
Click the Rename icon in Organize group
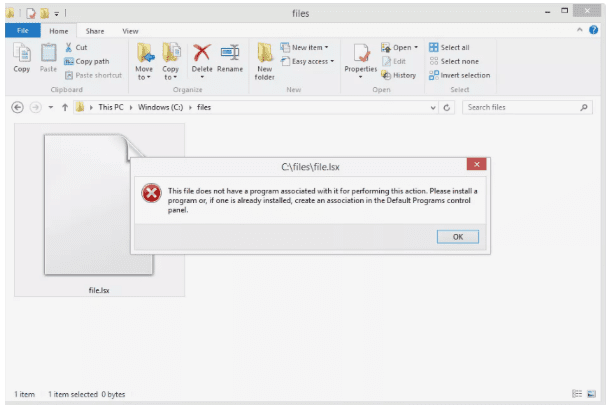click(230, 57)
